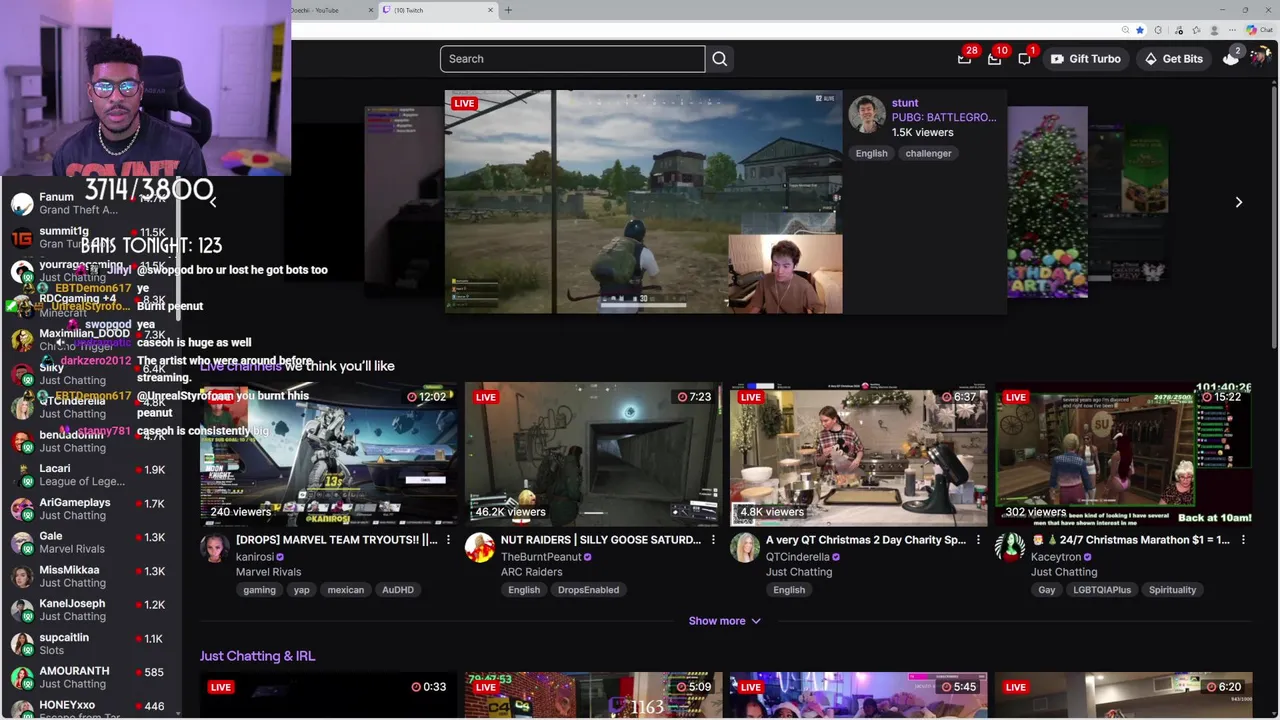Click QTCinderella's channel avatar
The image size is (1280, 720).
(x=744, y=548)
